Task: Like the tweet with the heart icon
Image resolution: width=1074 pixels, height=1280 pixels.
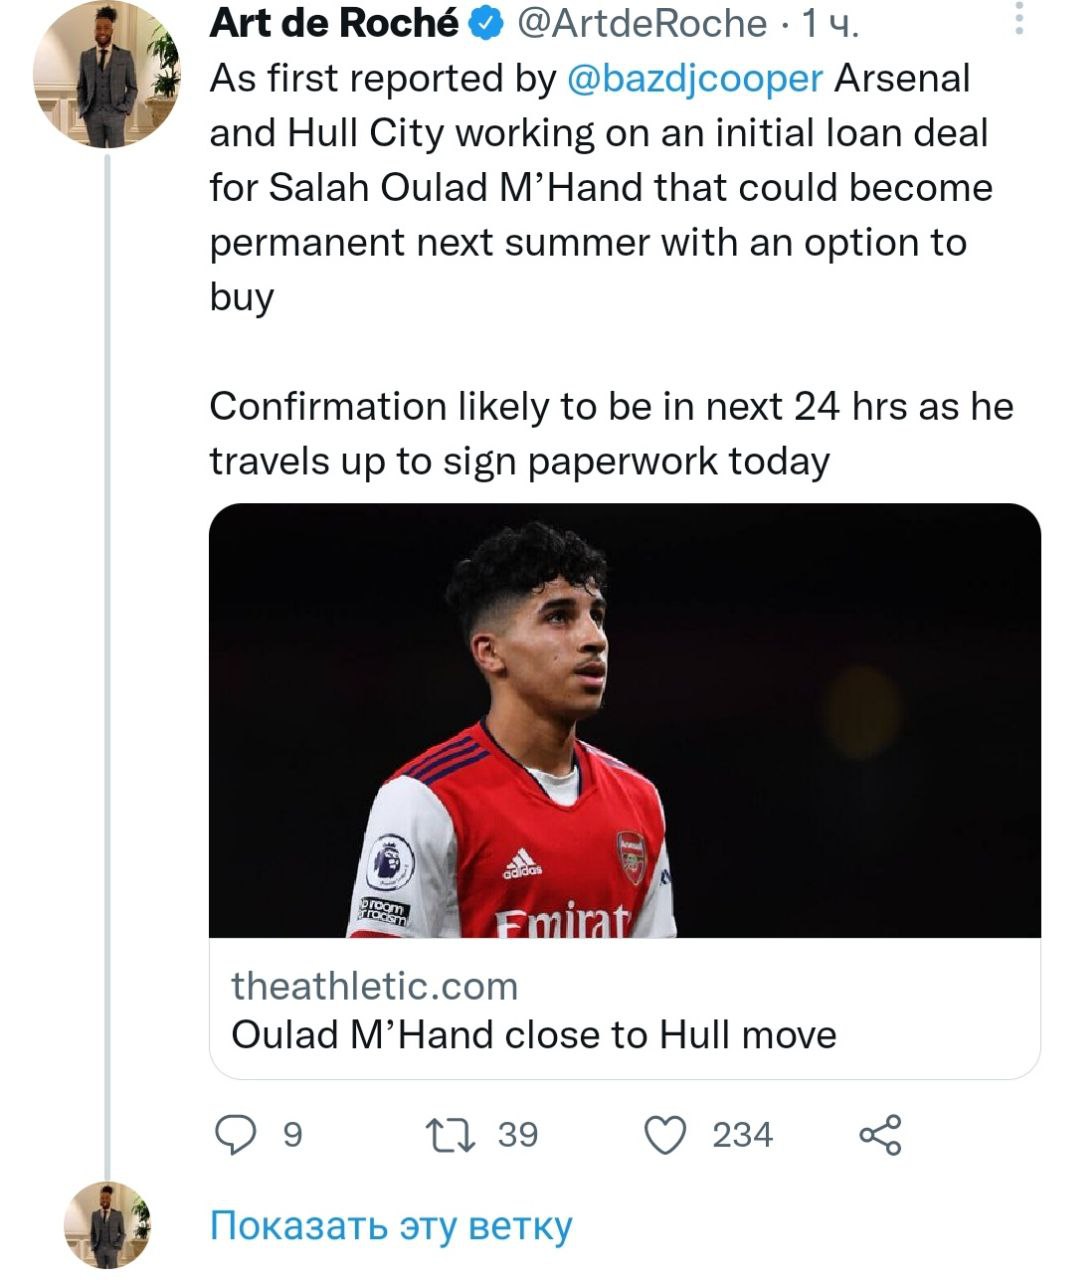Action: pos(665,1135)
